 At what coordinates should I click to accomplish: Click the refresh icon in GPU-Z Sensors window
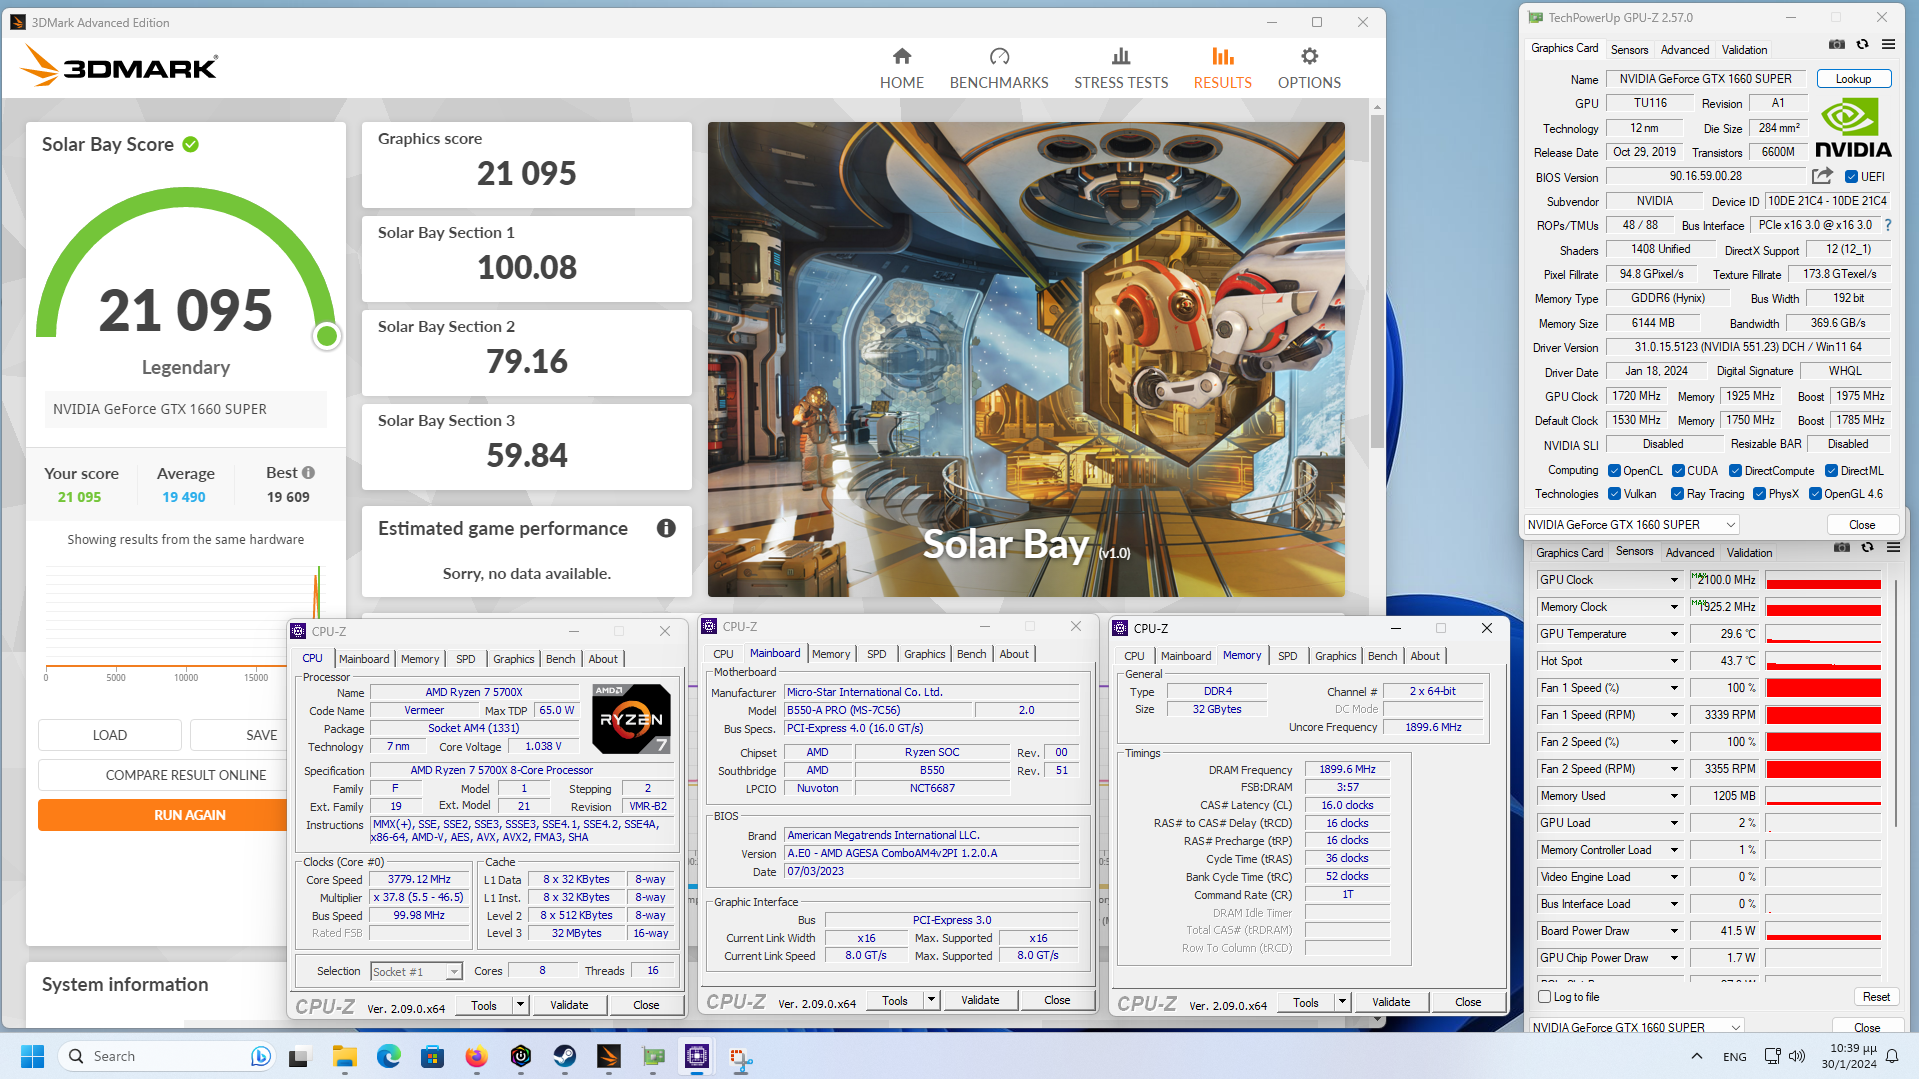pos(1867,548)
